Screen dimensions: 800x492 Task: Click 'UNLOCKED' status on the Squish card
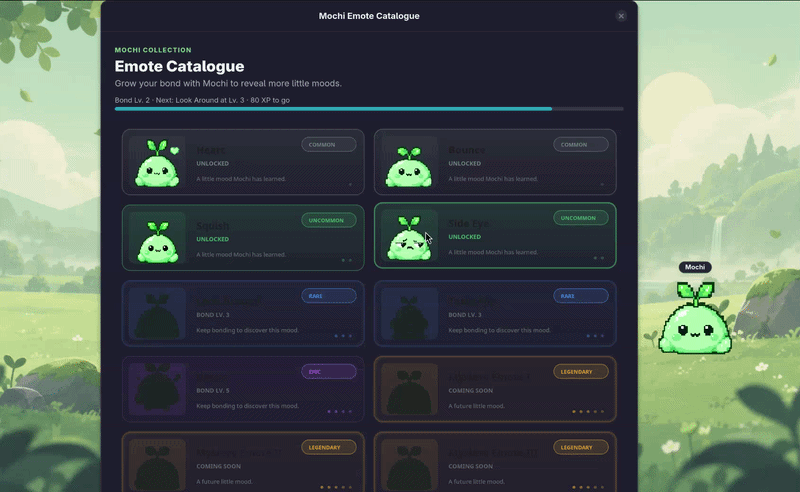[212, 239]
